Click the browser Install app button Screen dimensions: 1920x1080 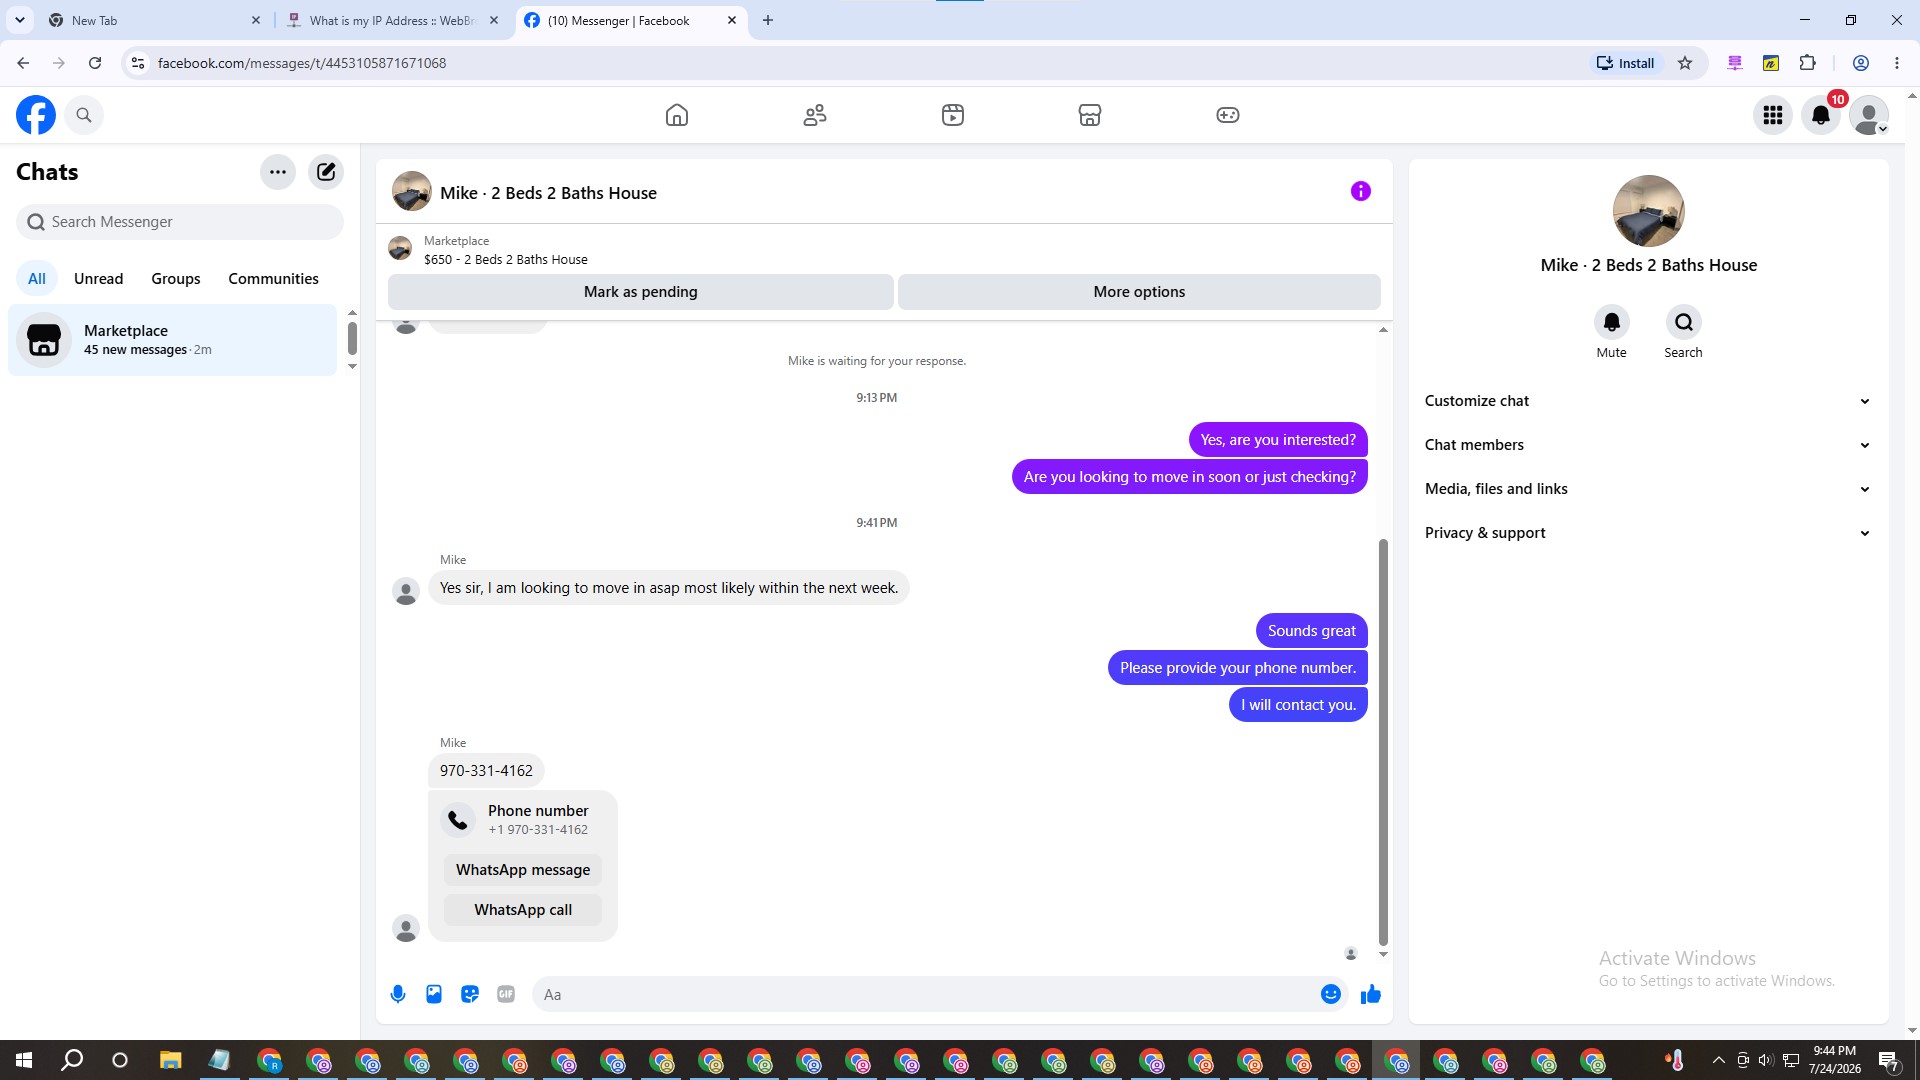point(1626,63)
